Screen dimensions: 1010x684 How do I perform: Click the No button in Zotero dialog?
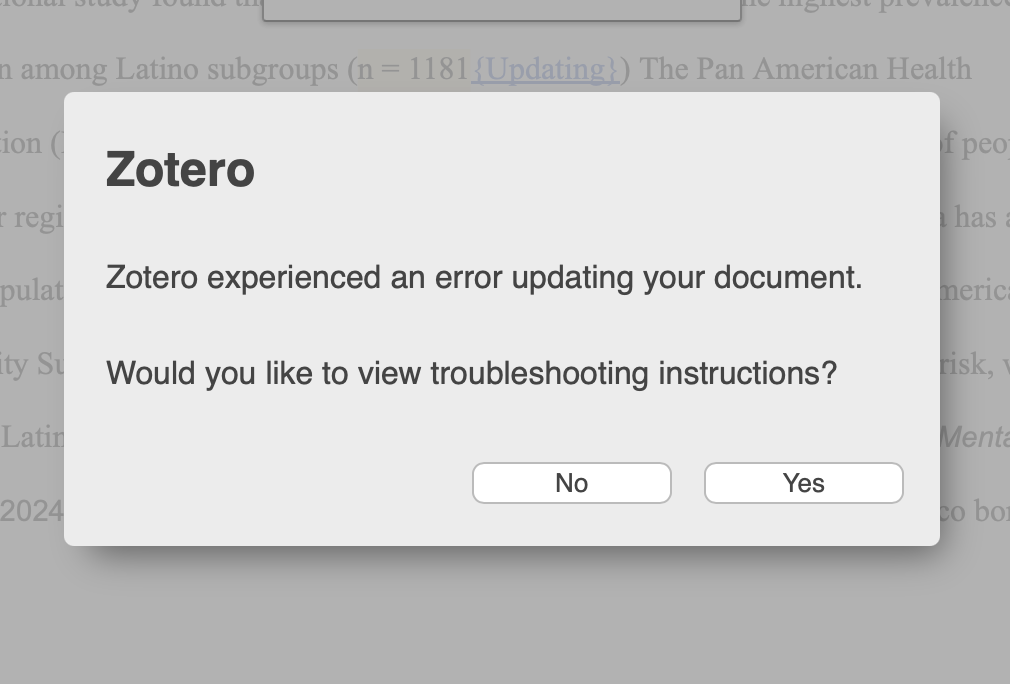(x=571, y=483)
